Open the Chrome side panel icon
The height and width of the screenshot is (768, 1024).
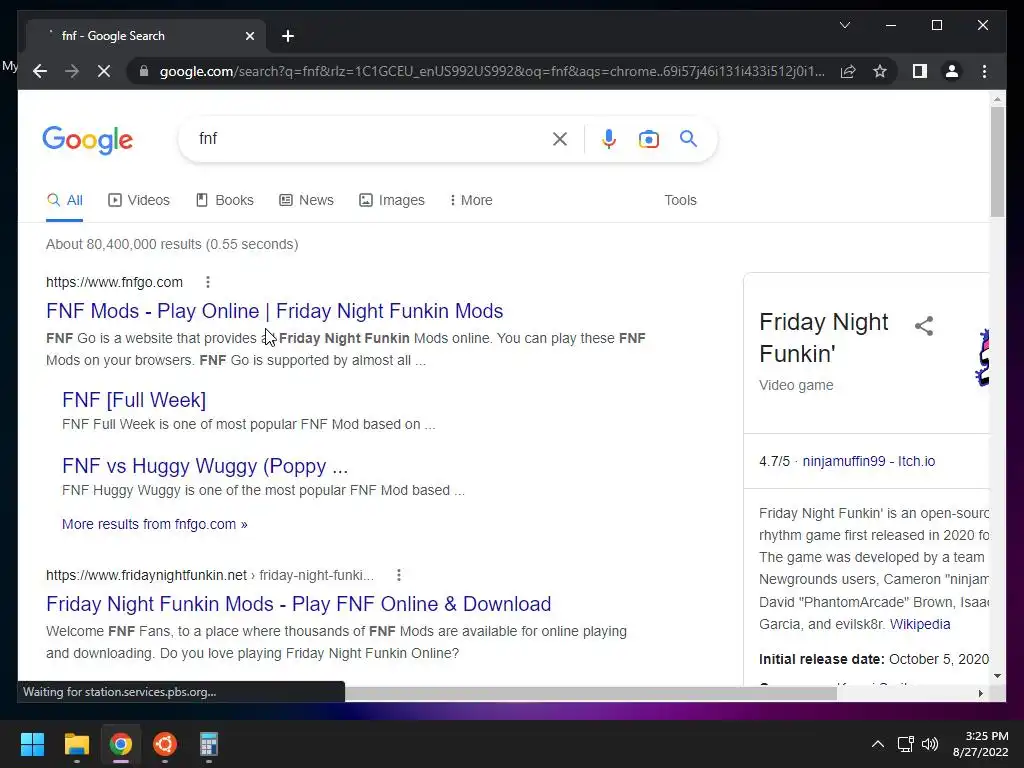point(920,71)
